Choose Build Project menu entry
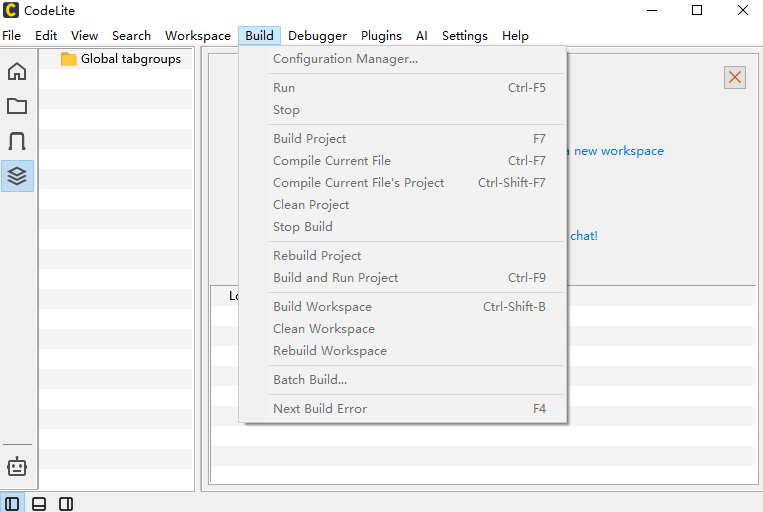 (x=403, y=139)
